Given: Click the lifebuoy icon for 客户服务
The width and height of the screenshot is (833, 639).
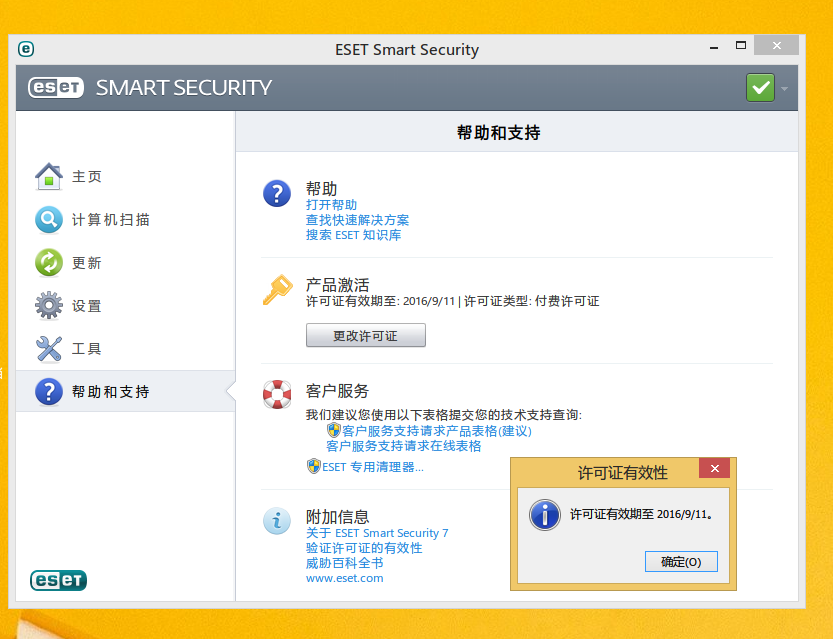Looking at the screenshot, I should tap(277, 394).
